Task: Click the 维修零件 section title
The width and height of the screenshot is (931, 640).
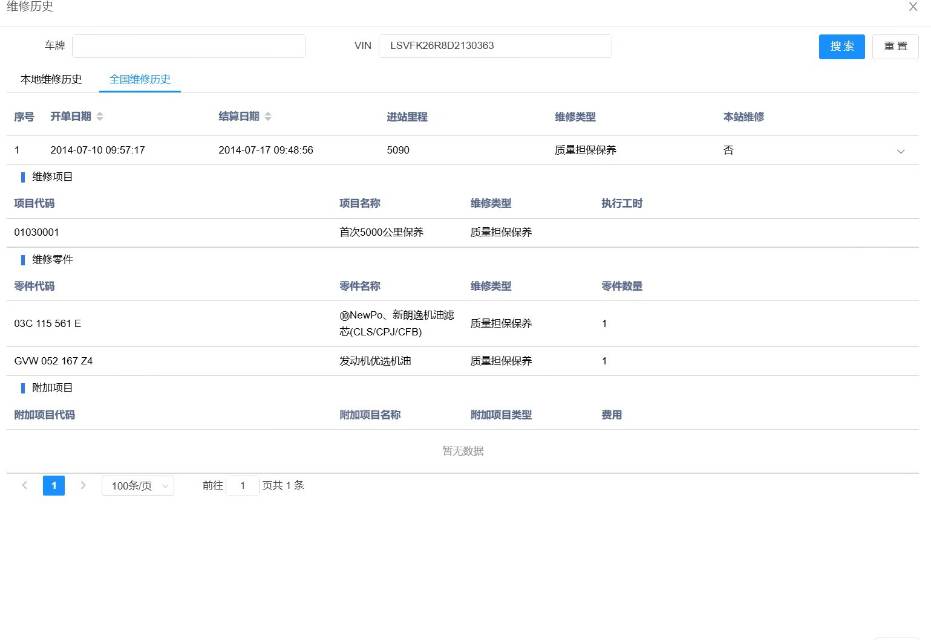Action: pyautogui.click(x=52, y=259)
